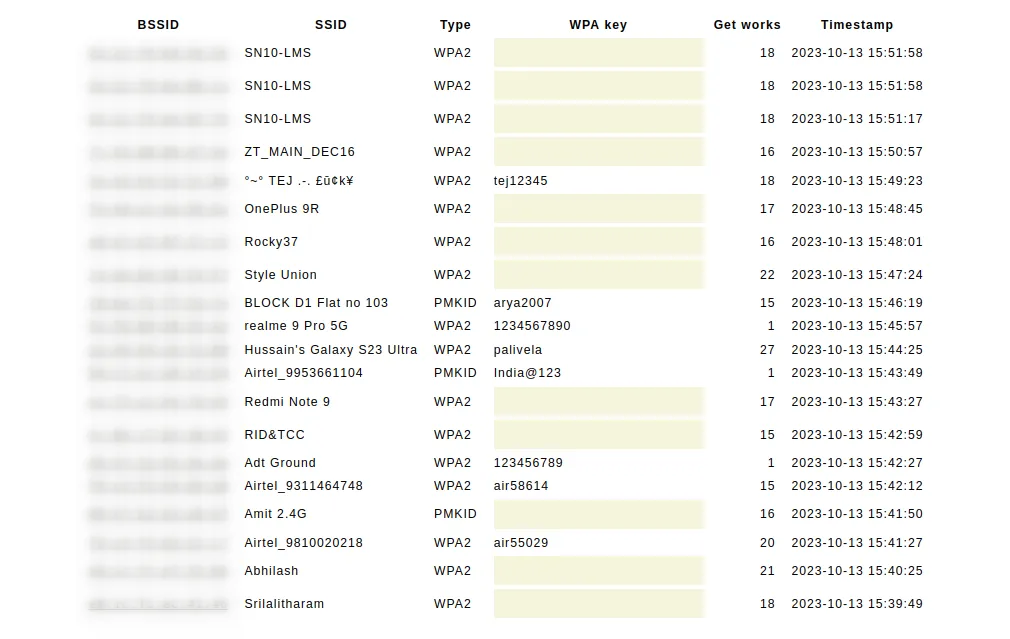1010x639 pixels.
Task: Click the Timestamp column header
Action: (x=857, y=24)
